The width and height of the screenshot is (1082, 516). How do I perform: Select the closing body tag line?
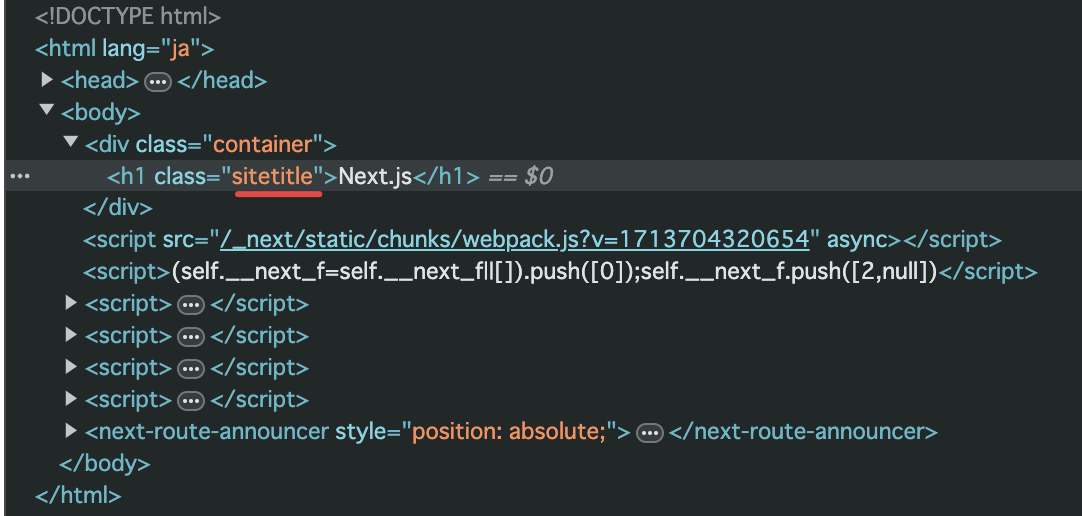pos(105,464)
